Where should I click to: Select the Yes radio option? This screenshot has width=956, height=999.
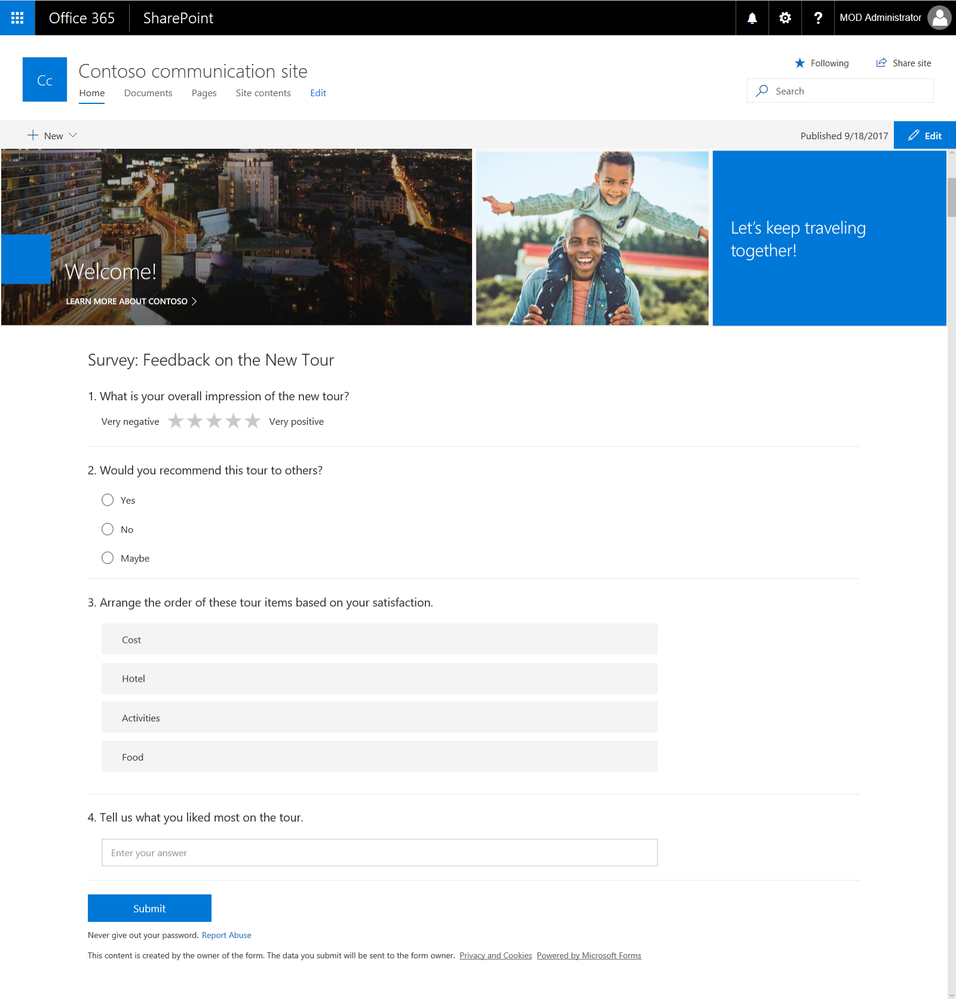click(108, 500)
